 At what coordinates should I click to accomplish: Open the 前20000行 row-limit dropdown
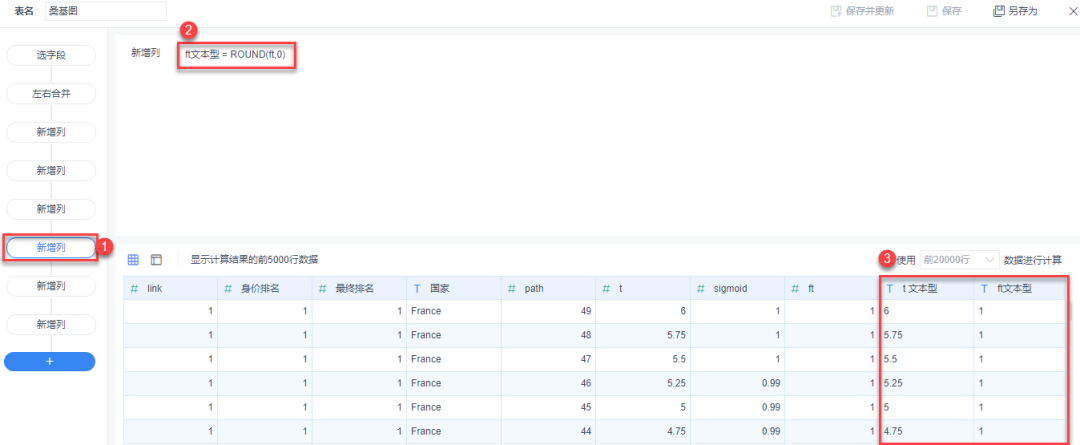point(959,260)
